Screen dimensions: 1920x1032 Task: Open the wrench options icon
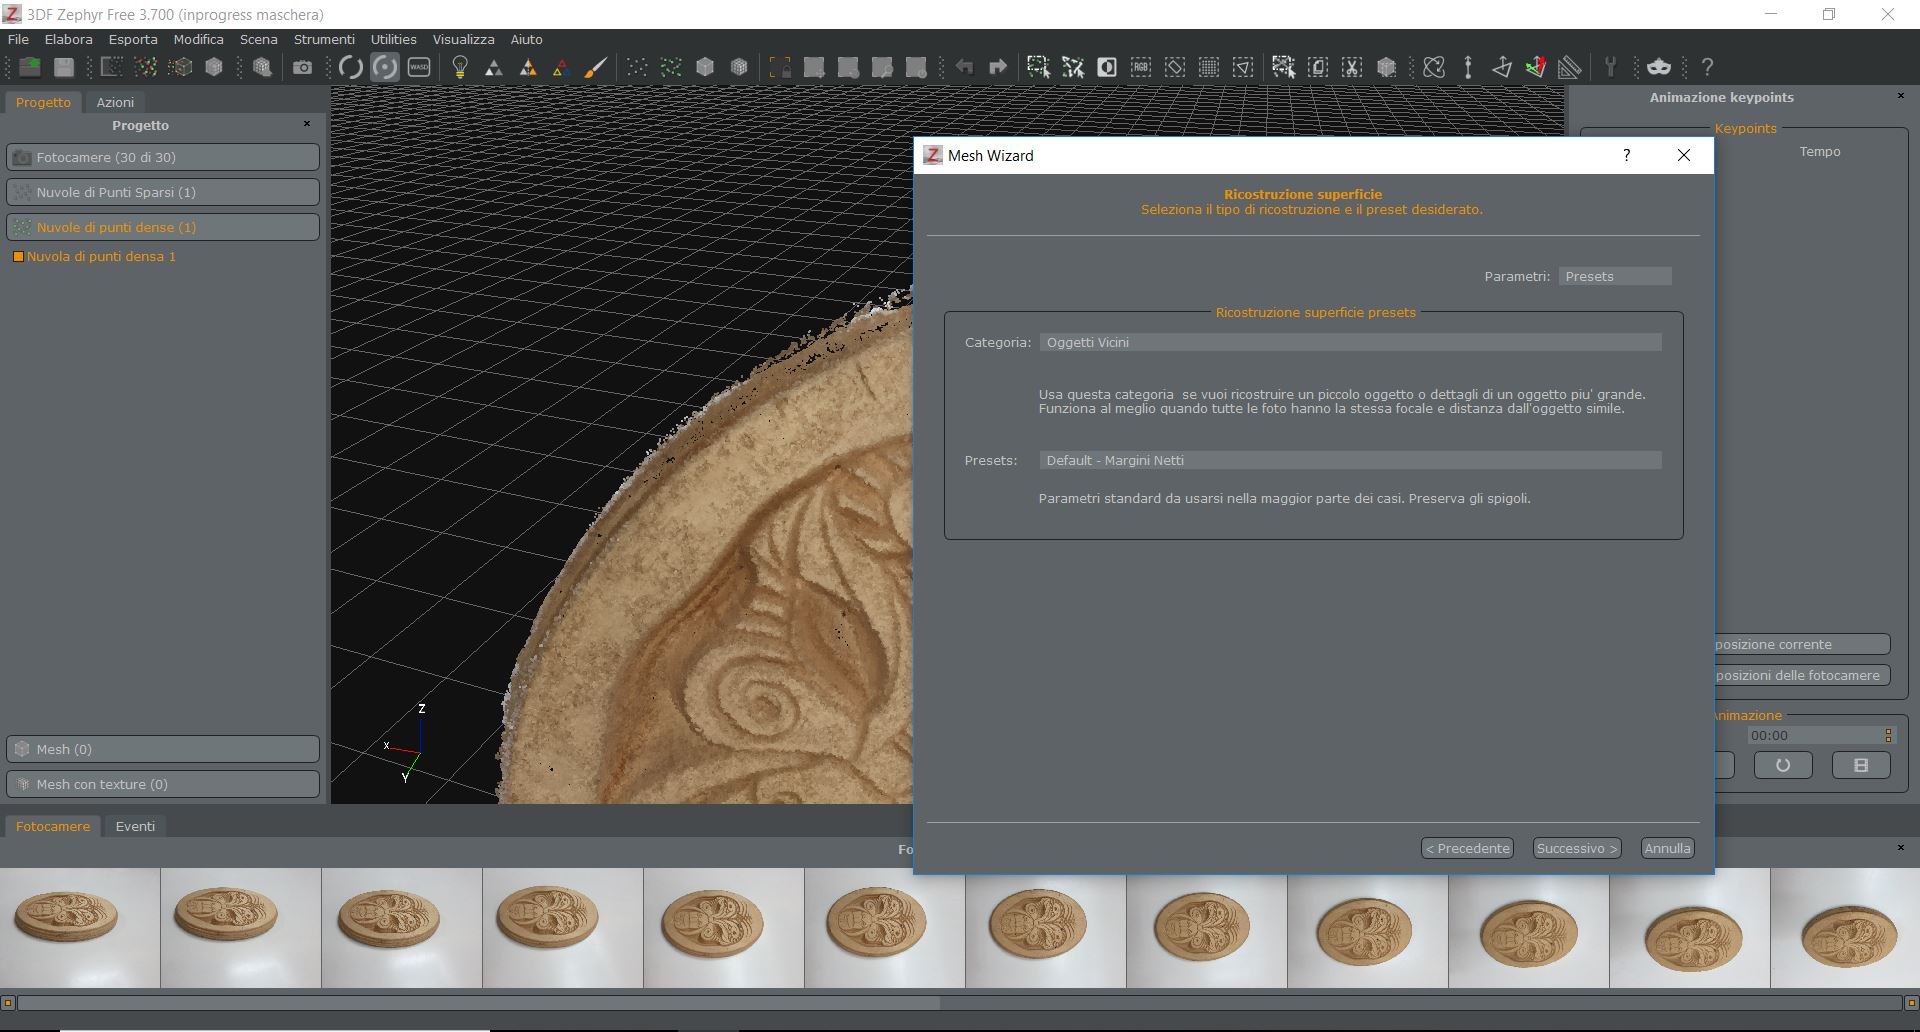[1610, 67]
